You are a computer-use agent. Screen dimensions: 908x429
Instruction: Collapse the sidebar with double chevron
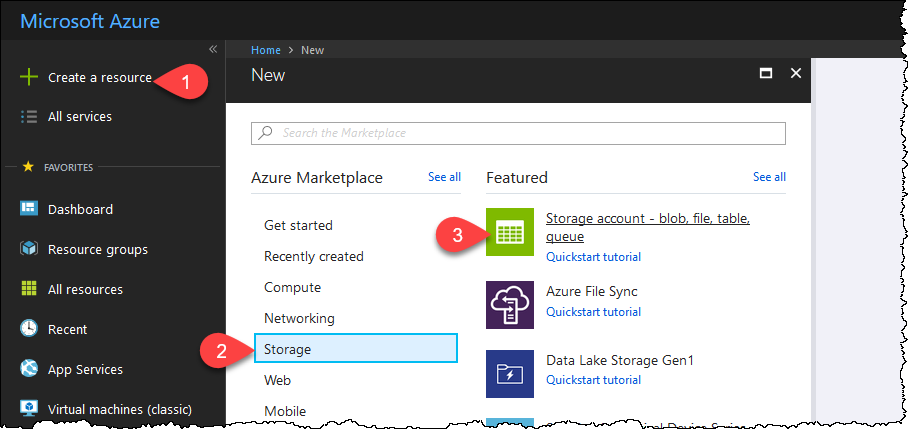[x=213, y=49]
